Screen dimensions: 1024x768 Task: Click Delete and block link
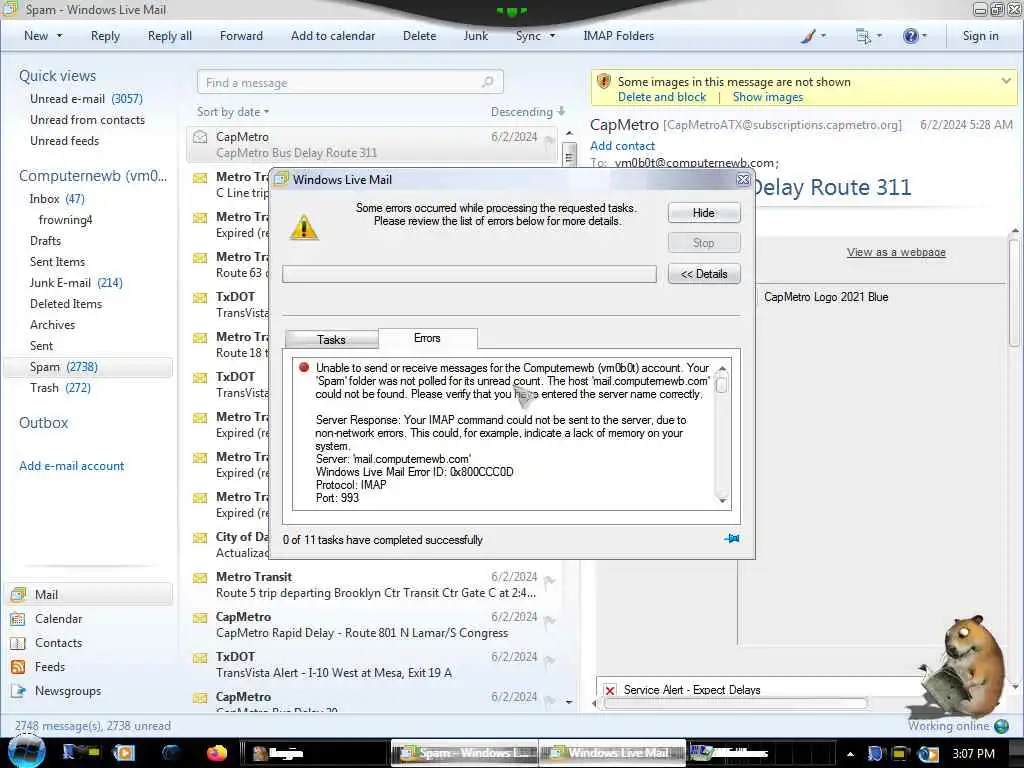(662, 97)
